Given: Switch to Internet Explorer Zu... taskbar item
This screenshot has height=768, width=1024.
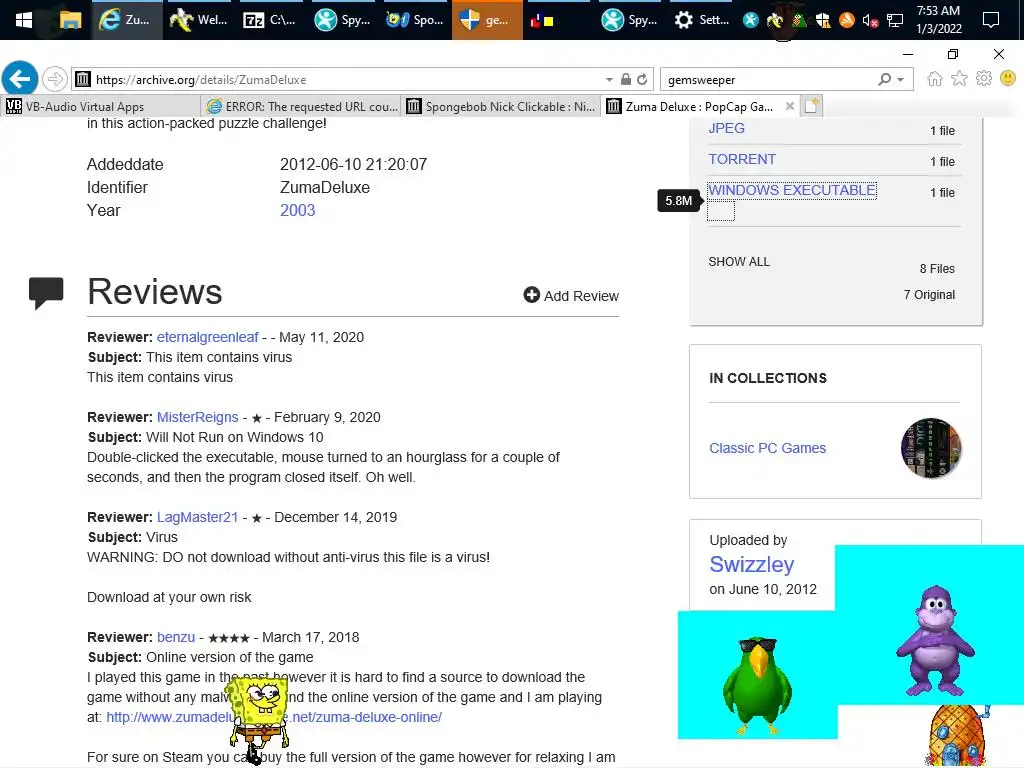Looking at the screenshot, I should pos(127,20).
